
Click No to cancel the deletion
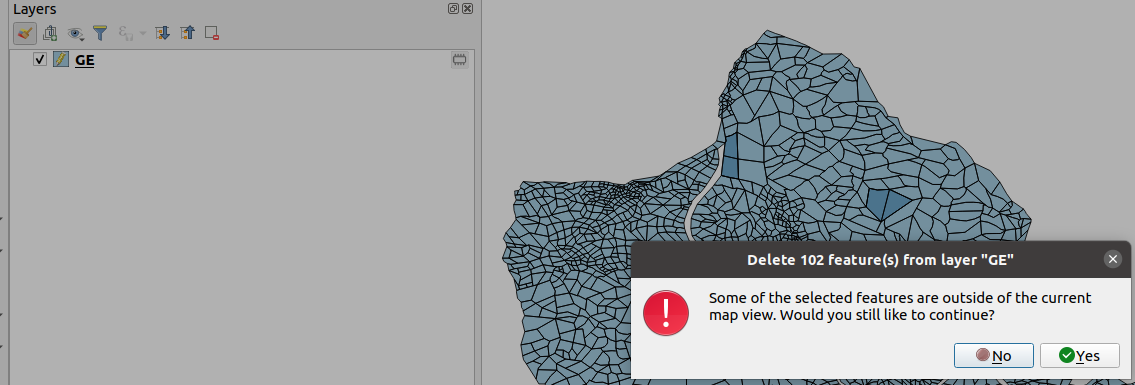[993, 355]
